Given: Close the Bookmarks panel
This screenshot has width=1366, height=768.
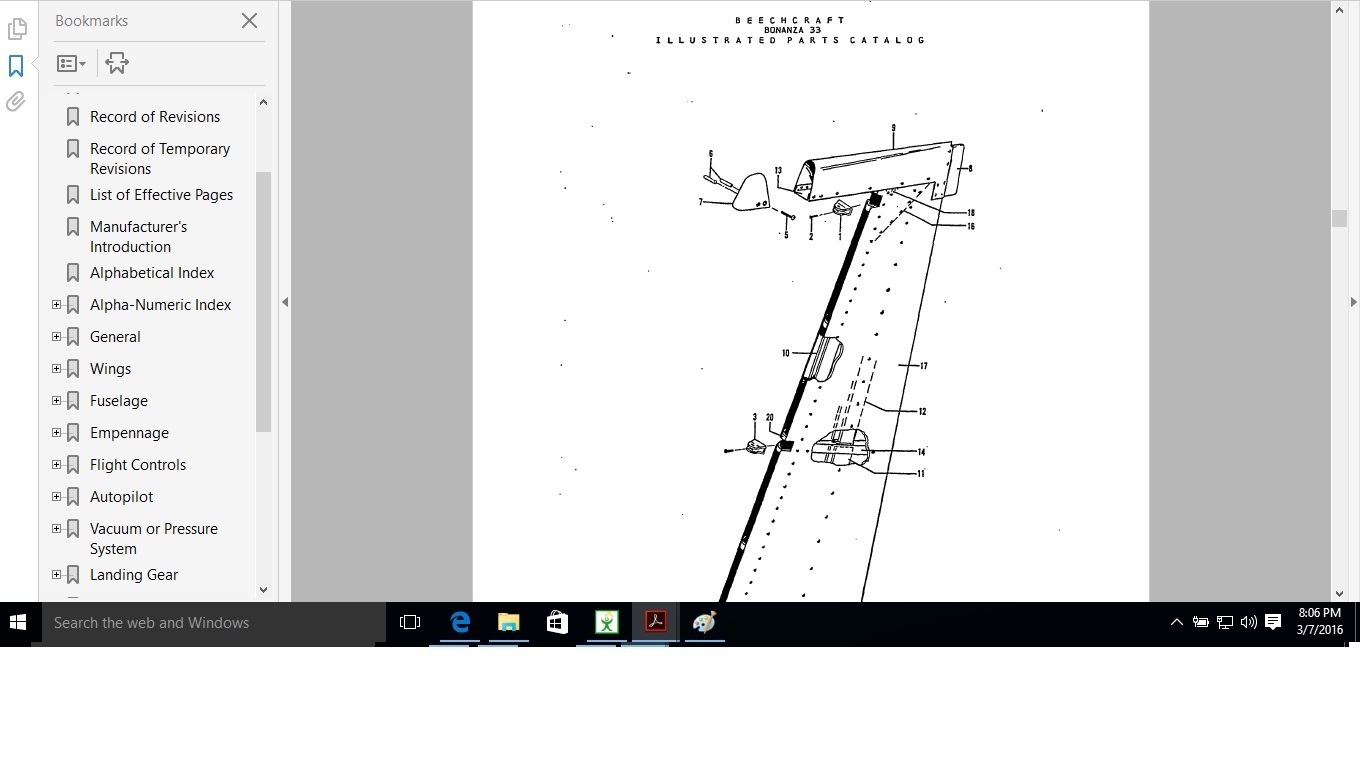Looking at the screenshot, I should 249,20.
